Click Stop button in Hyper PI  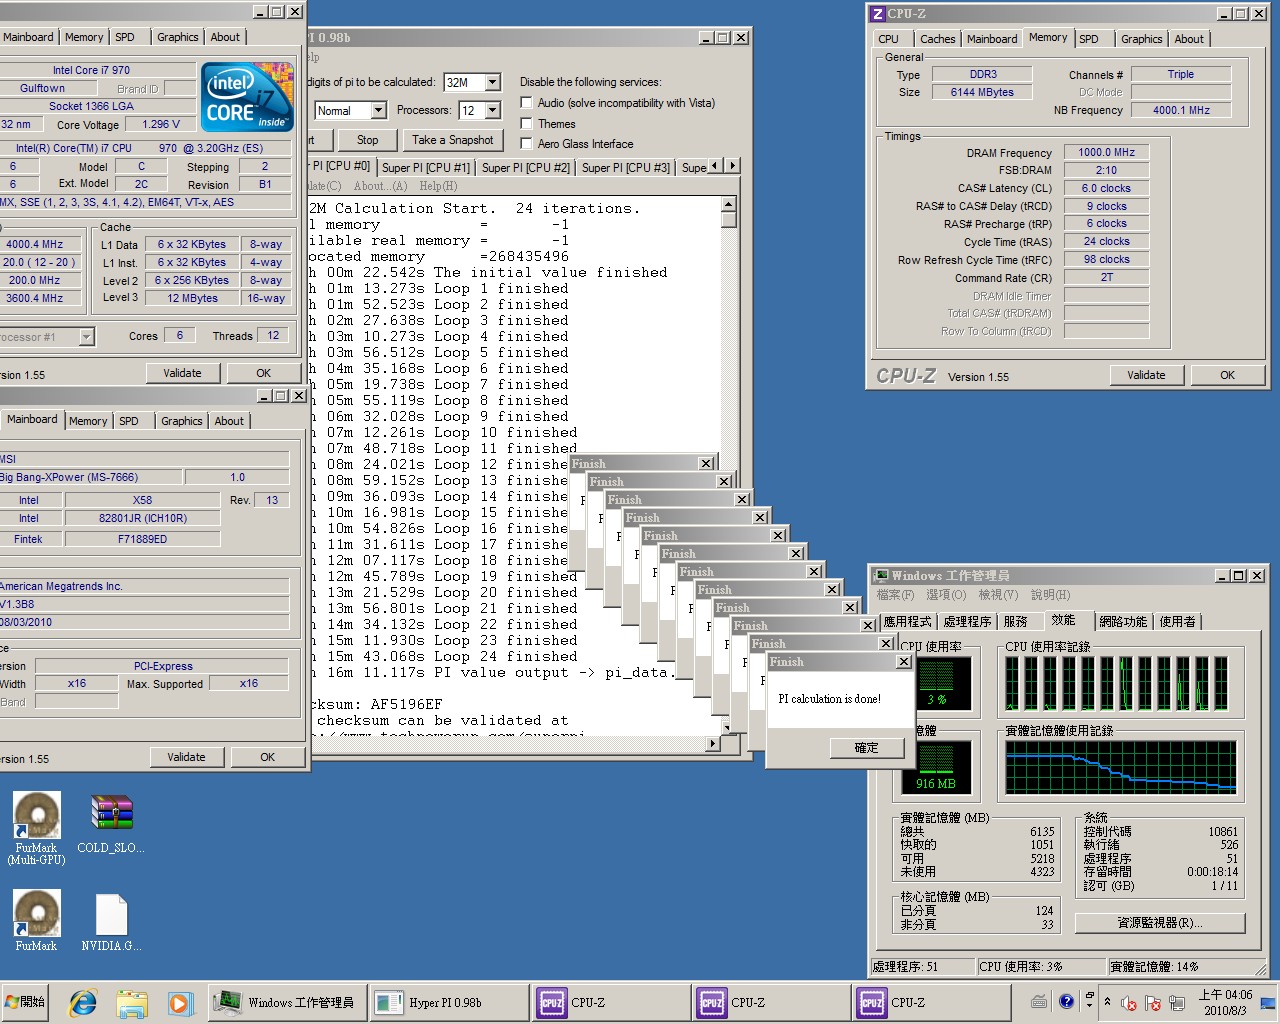tap(368, 140)
